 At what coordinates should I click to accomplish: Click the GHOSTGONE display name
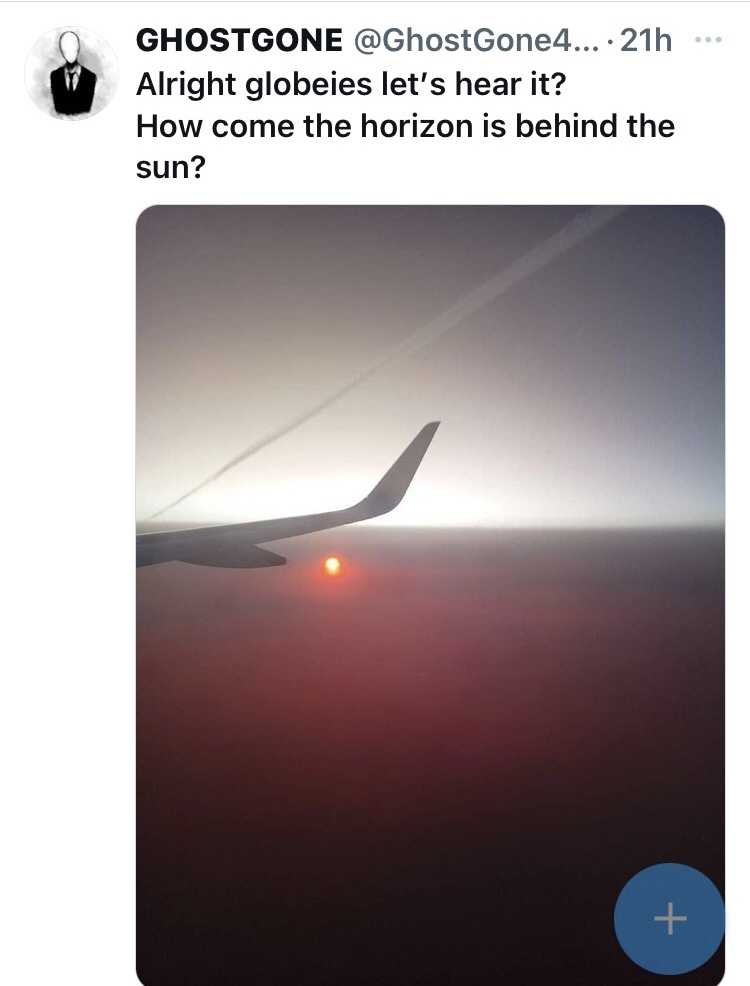point(239,41)
